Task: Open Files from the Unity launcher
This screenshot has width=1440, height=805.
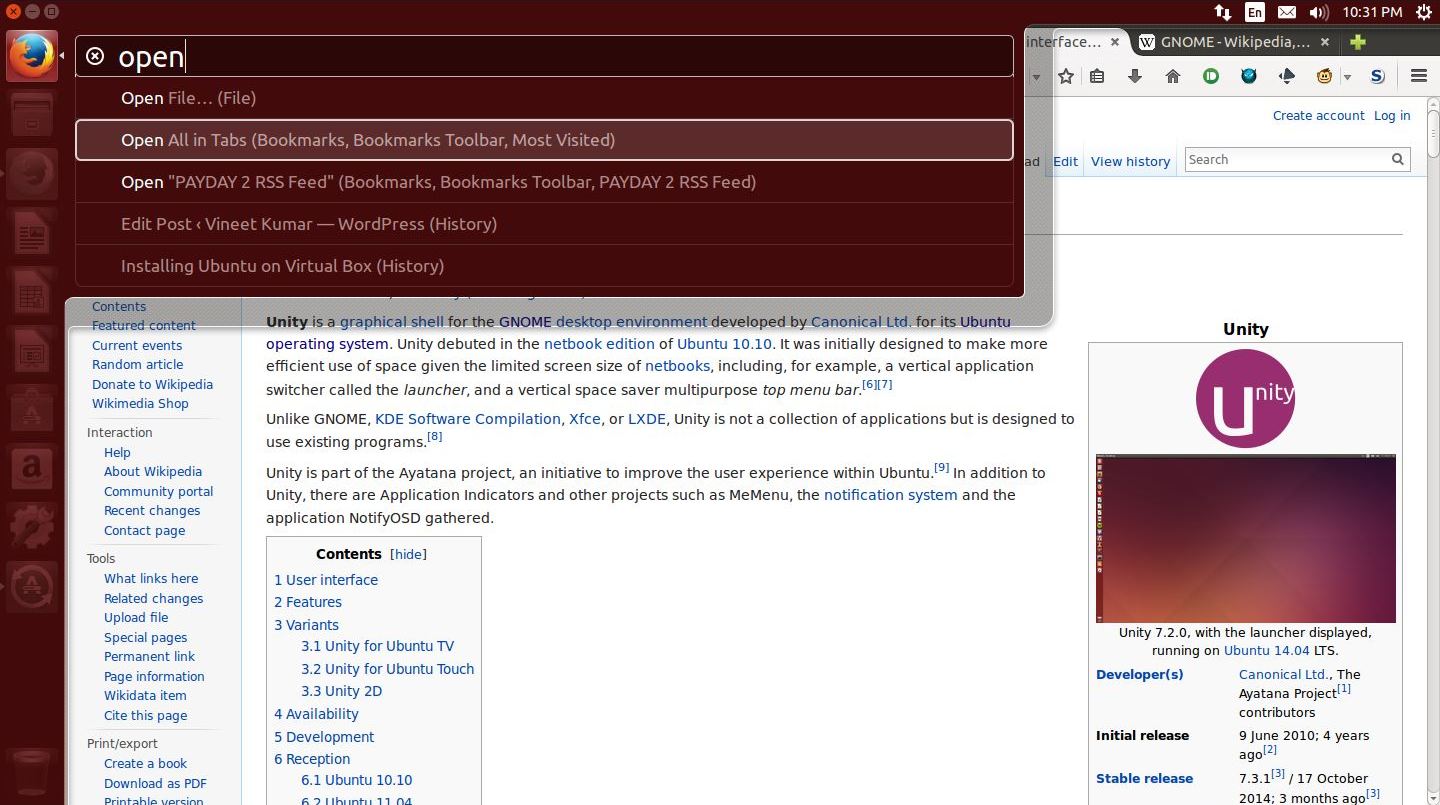Action: pyautogui.click(x=32, y=116)
